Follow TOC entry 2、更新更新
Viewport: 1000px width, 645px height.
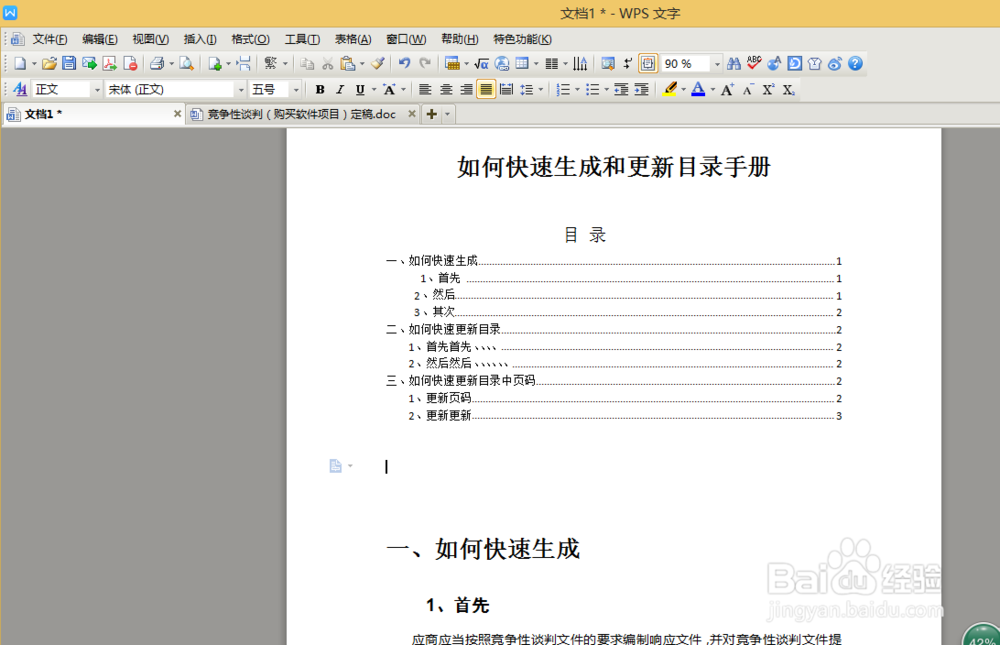point(440,416)
